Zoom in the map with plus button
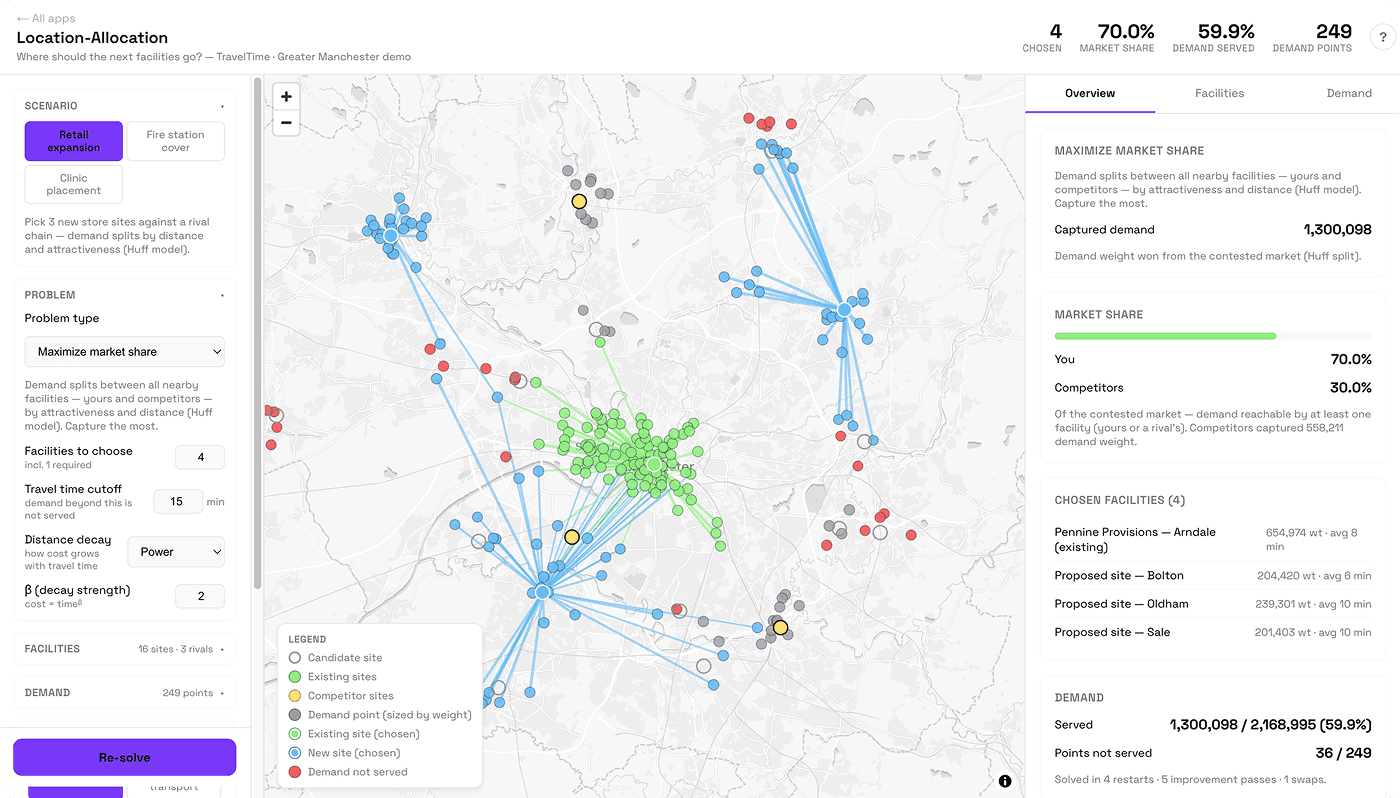The height and width of the screenshot is (798, 1400). pyautogui.click(x=286, y=97)
